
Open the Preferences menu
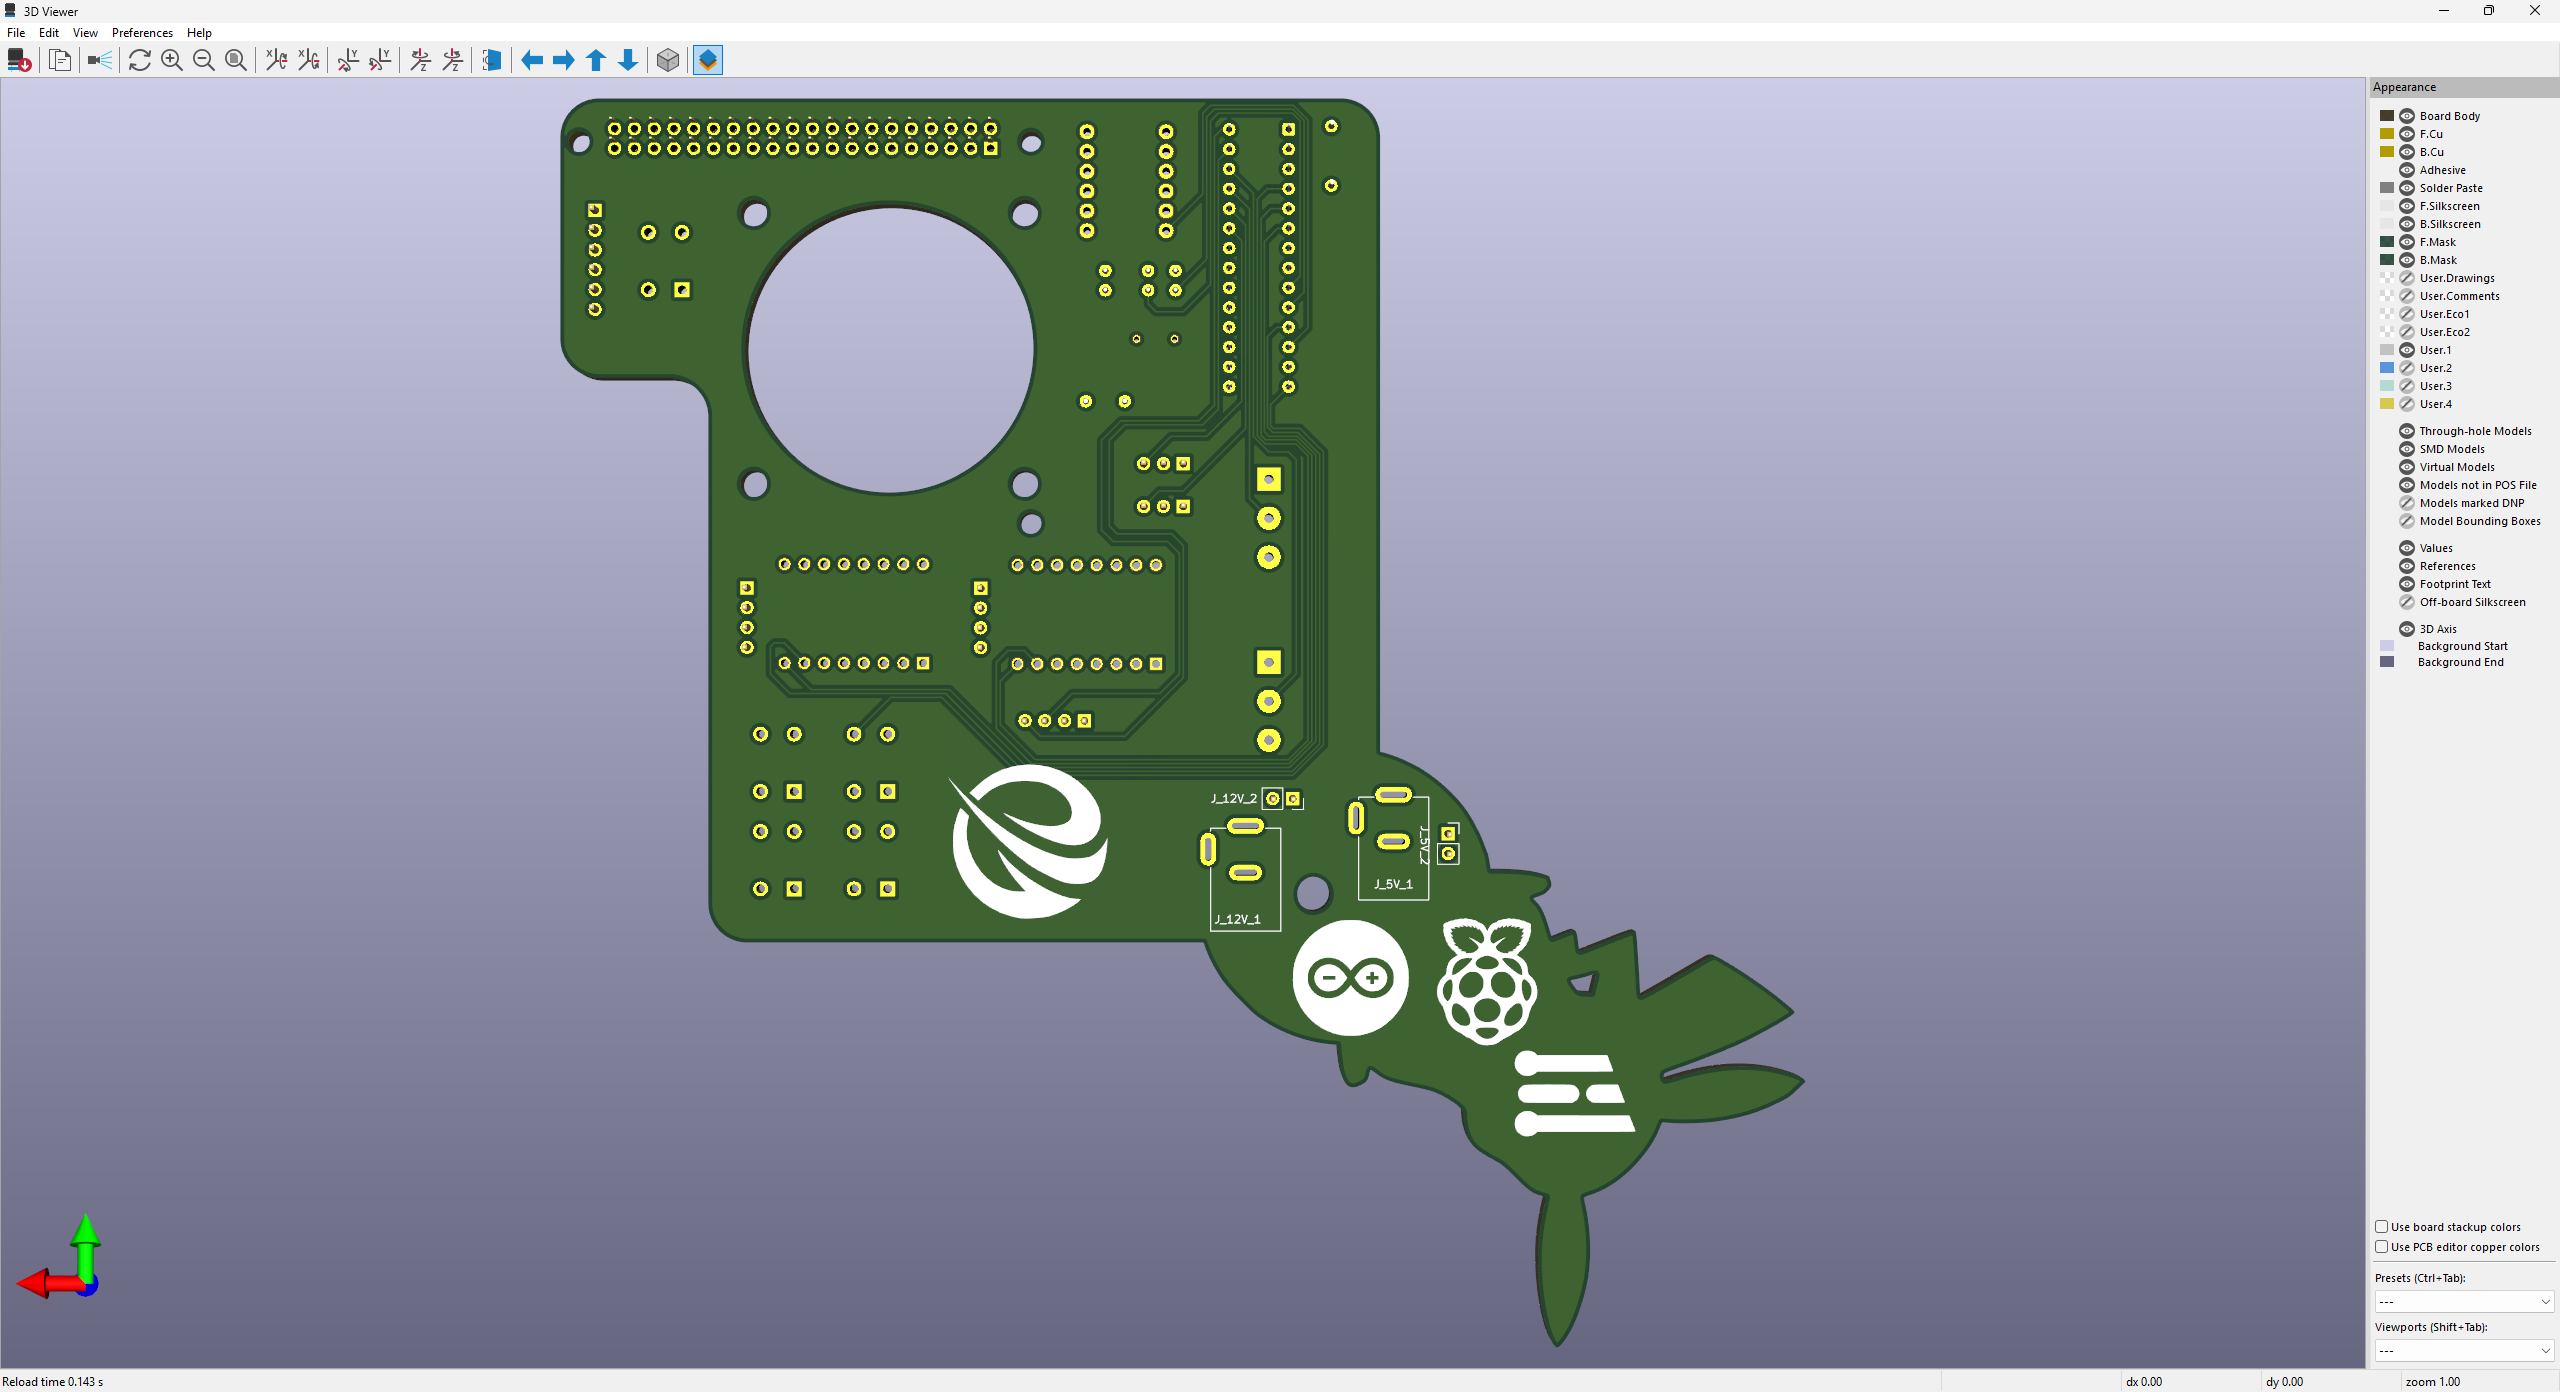point(142,33)
